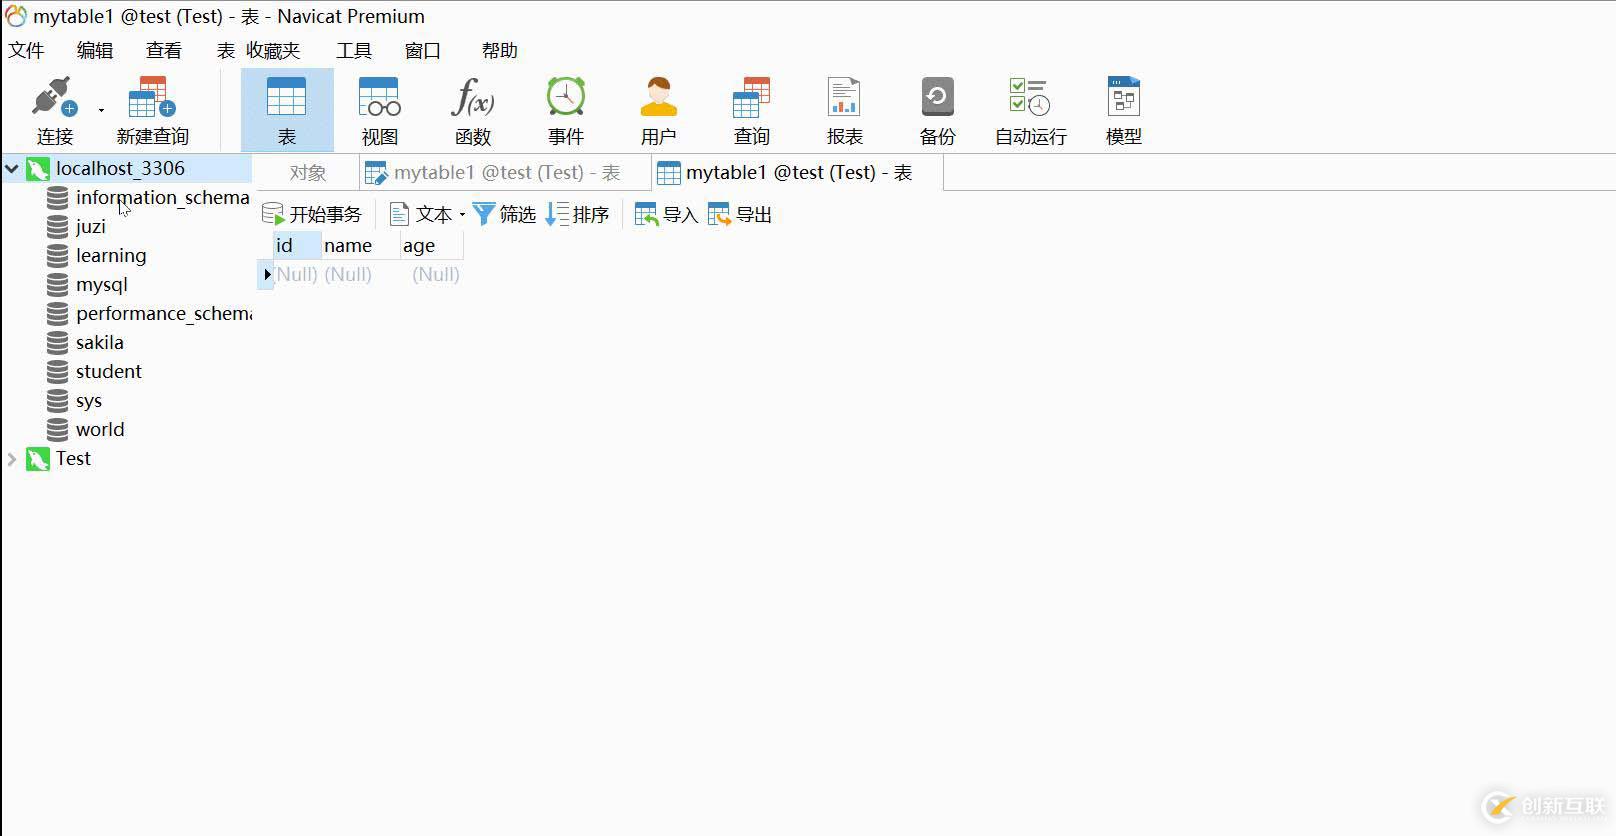1616x836 pixels.
Task: Open the Help (帮助) menu
Action: [x=500, y=50]
